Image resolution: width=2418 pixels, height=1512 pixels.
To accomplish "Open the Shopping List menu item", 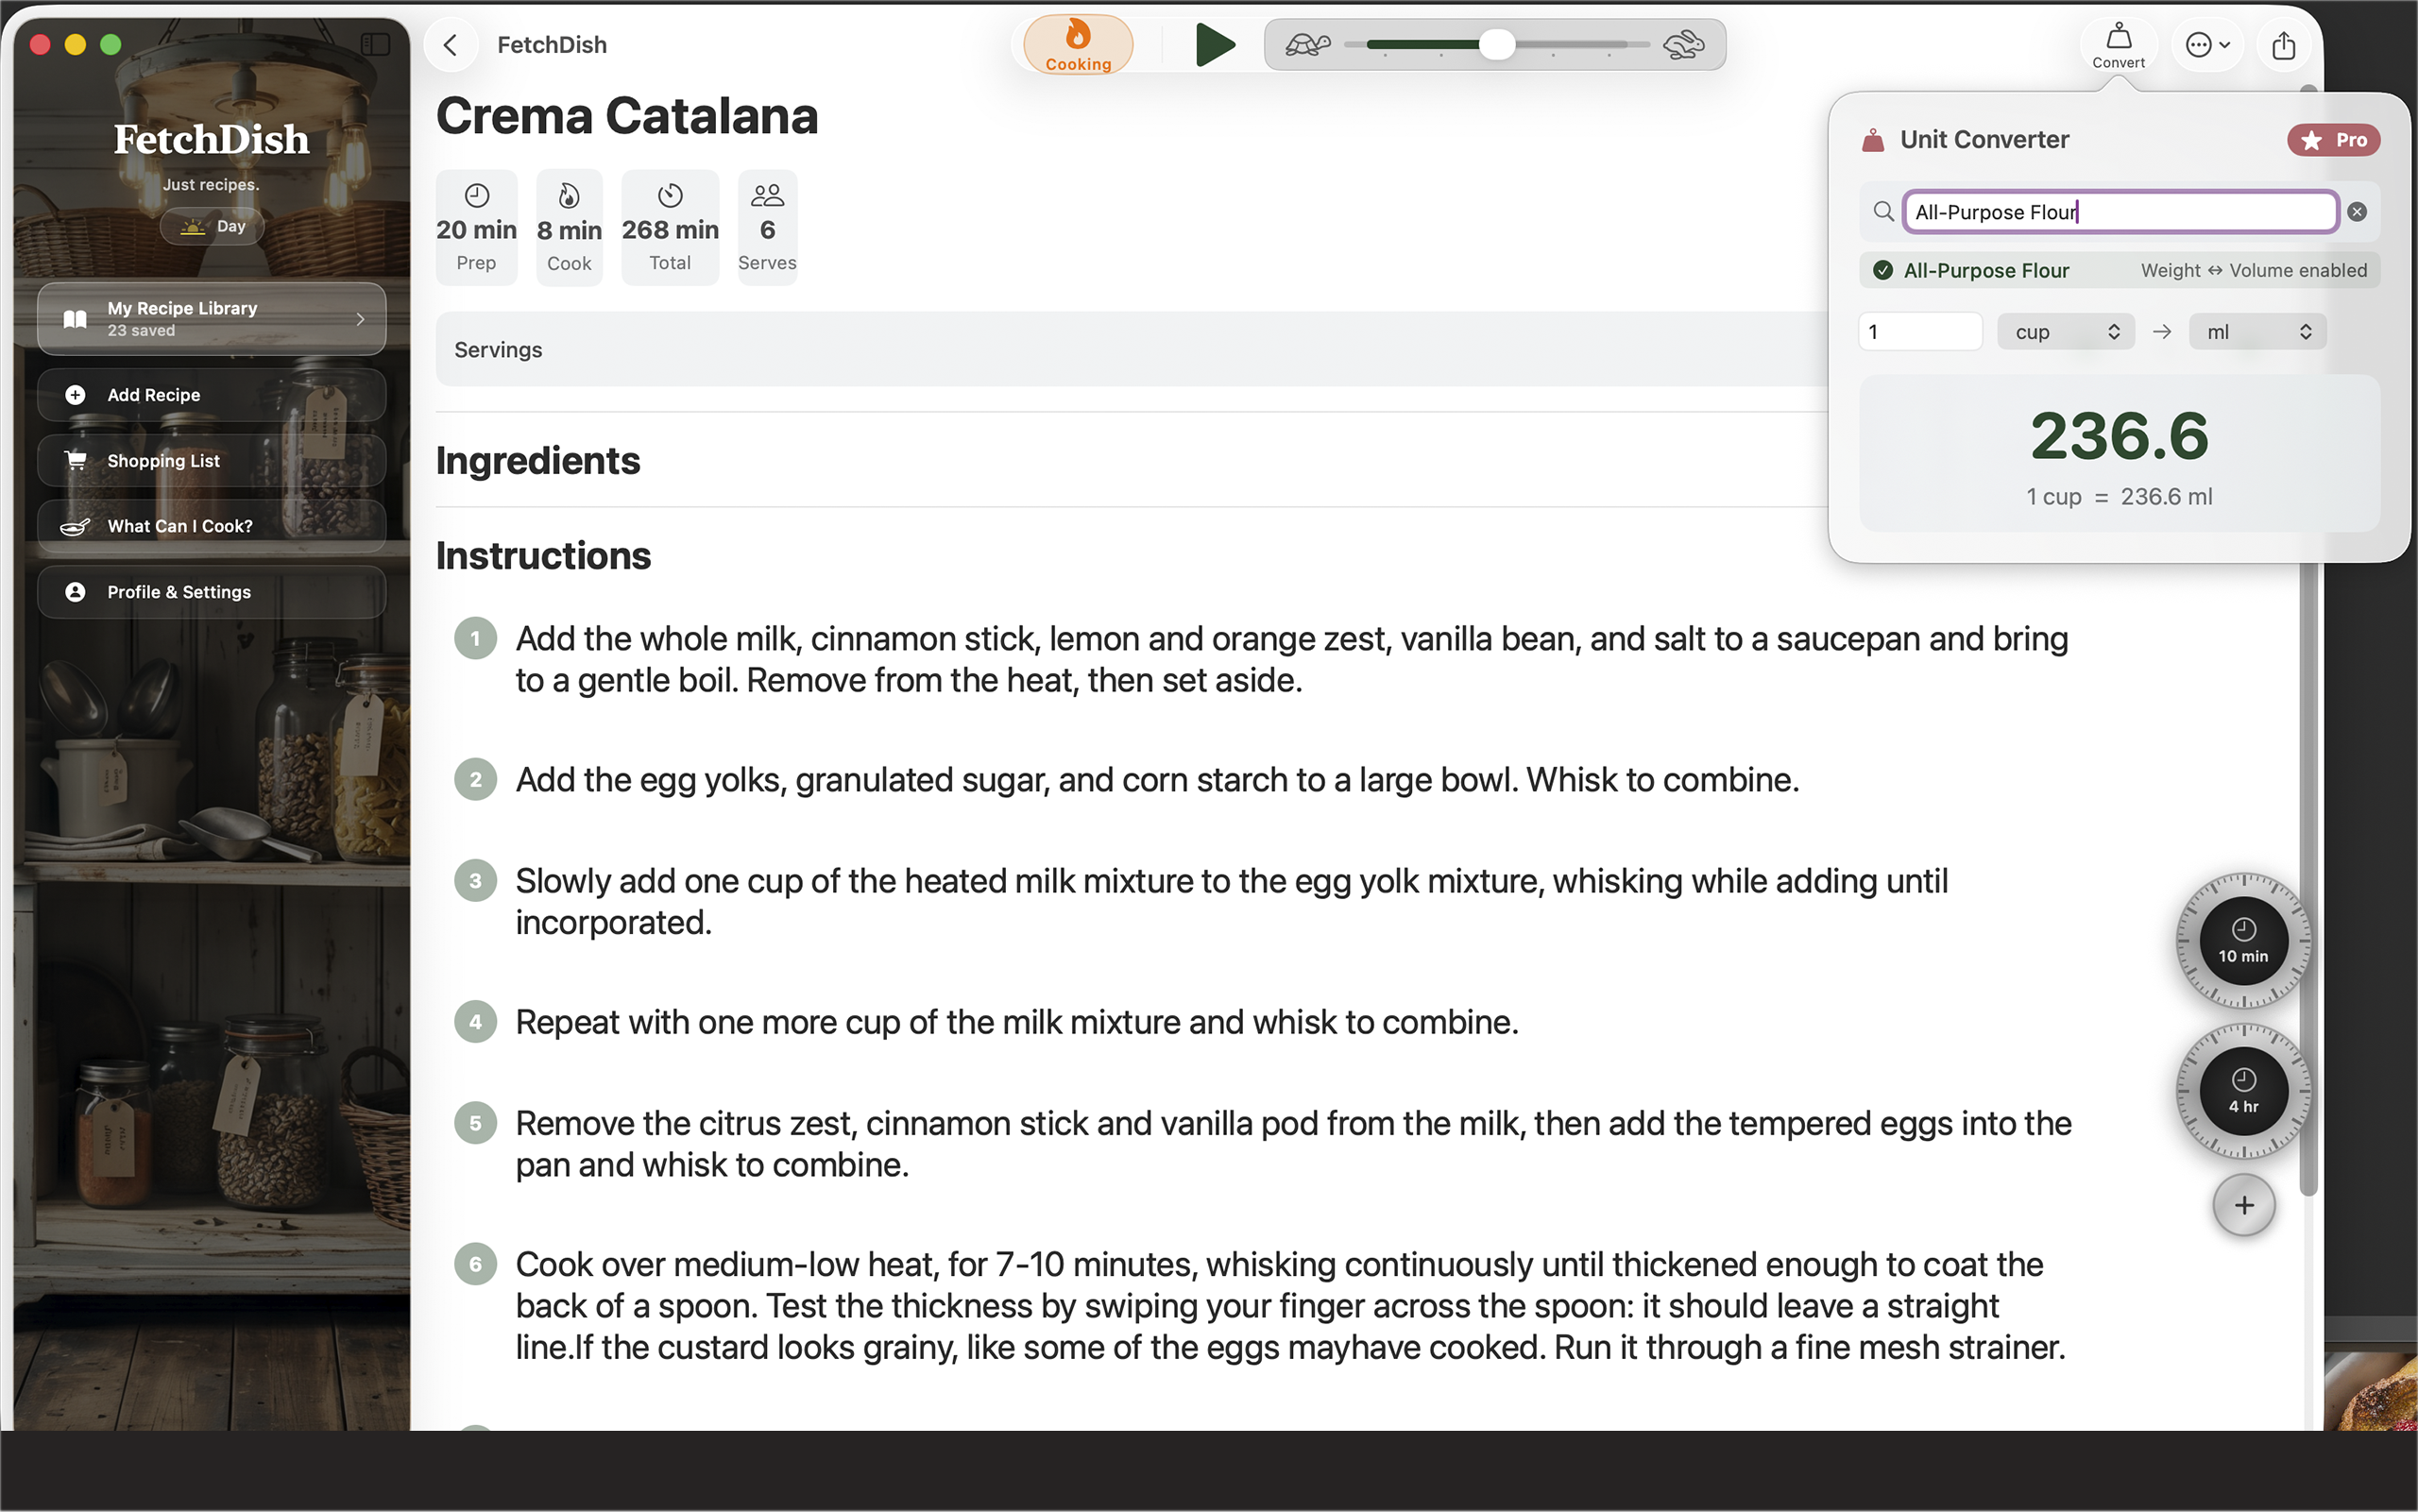I will (x=212, y=461).
